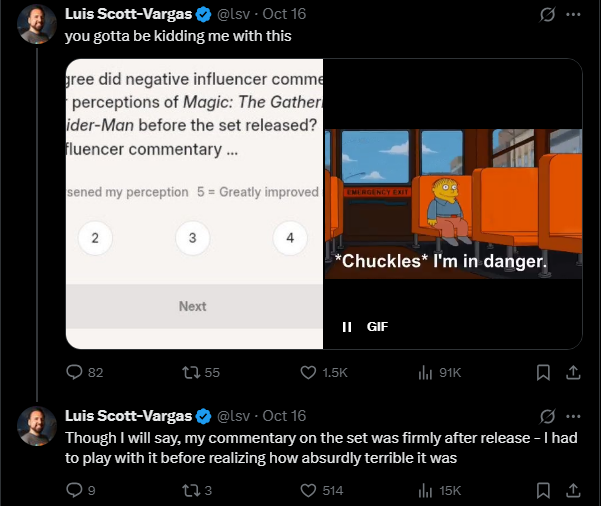Like the first tweet with 1.5K likes

coord(309,372)
